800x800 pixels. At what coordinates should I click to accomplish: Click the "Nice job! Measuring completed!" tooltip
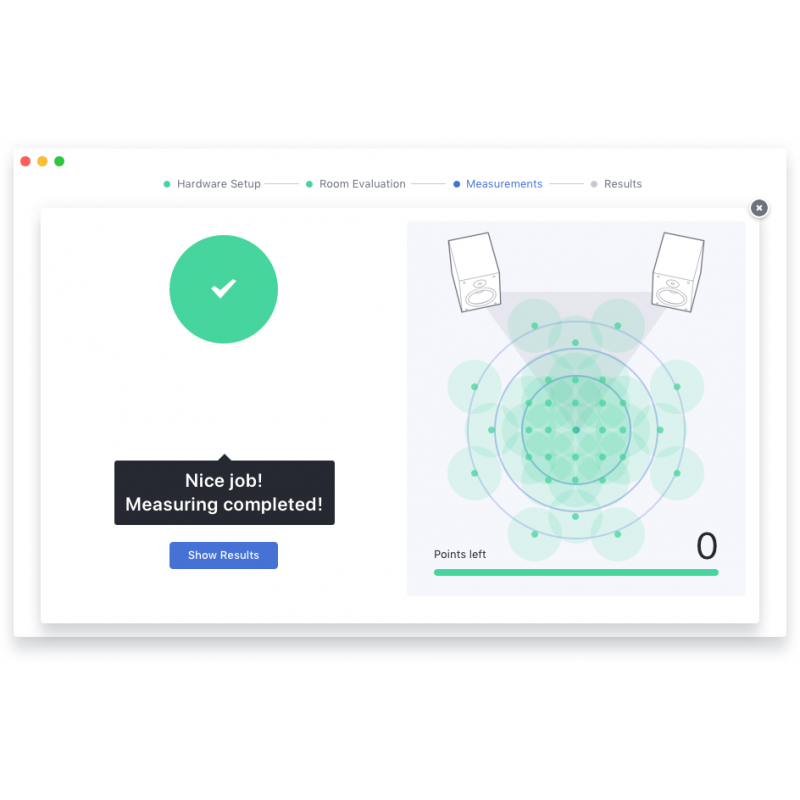224,493
